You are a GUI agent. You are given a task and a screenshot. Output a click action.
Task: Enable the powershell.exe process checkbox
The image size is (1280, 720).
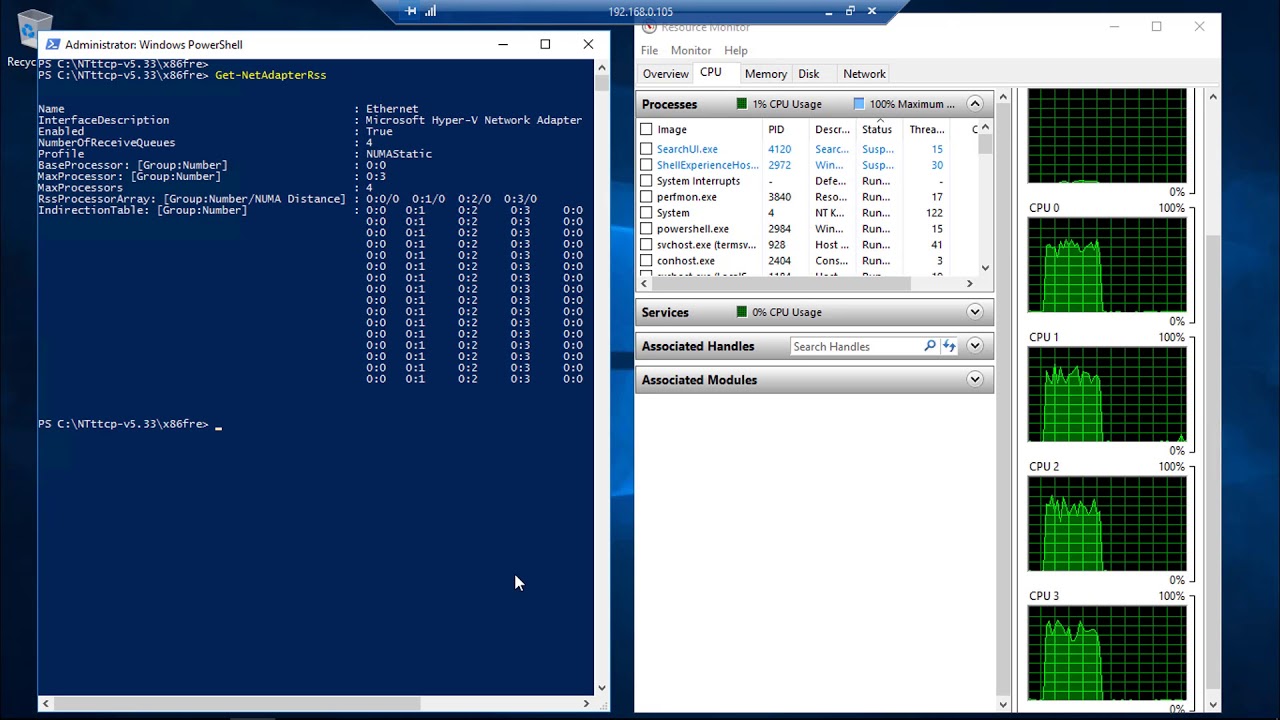coord(646,229)
